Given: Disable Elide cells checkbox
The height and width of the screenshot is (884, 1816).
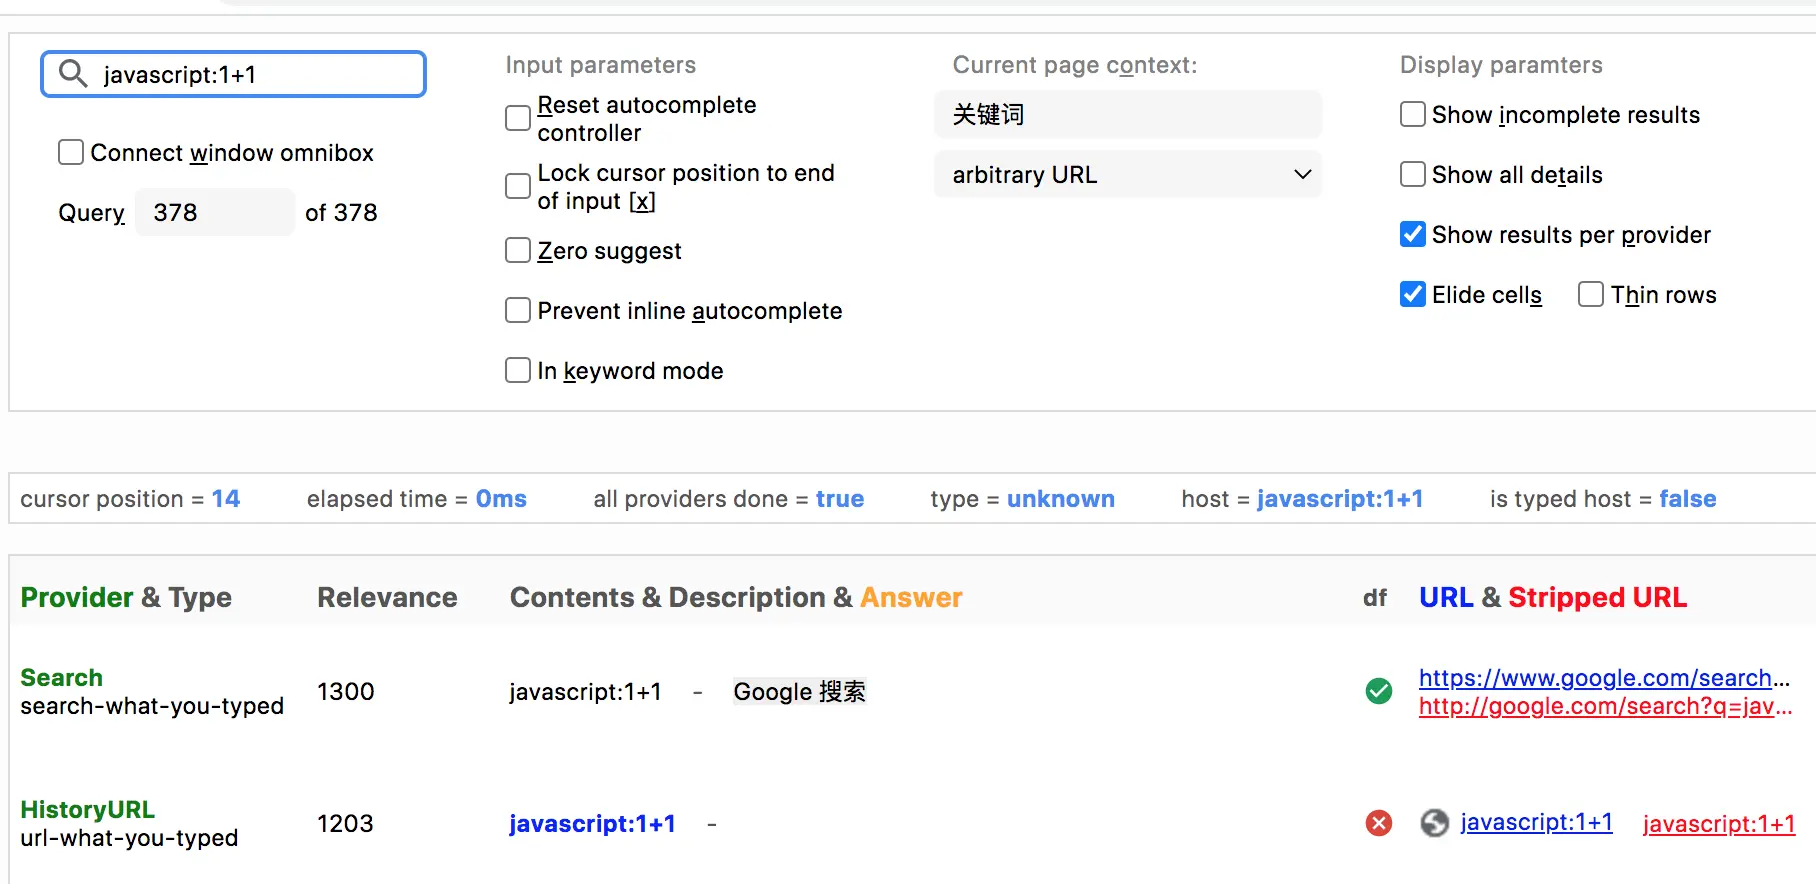Looking at the screenshot, I should 1413,294.
